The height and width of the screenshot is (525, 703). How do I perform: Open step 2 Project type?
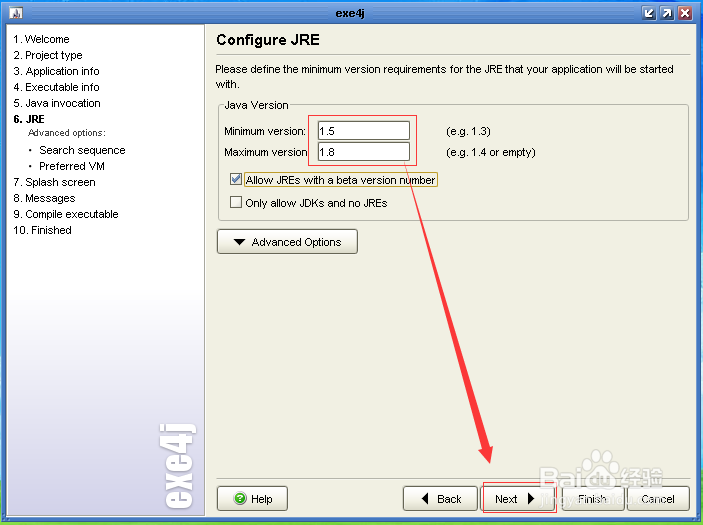coord(48,55)
